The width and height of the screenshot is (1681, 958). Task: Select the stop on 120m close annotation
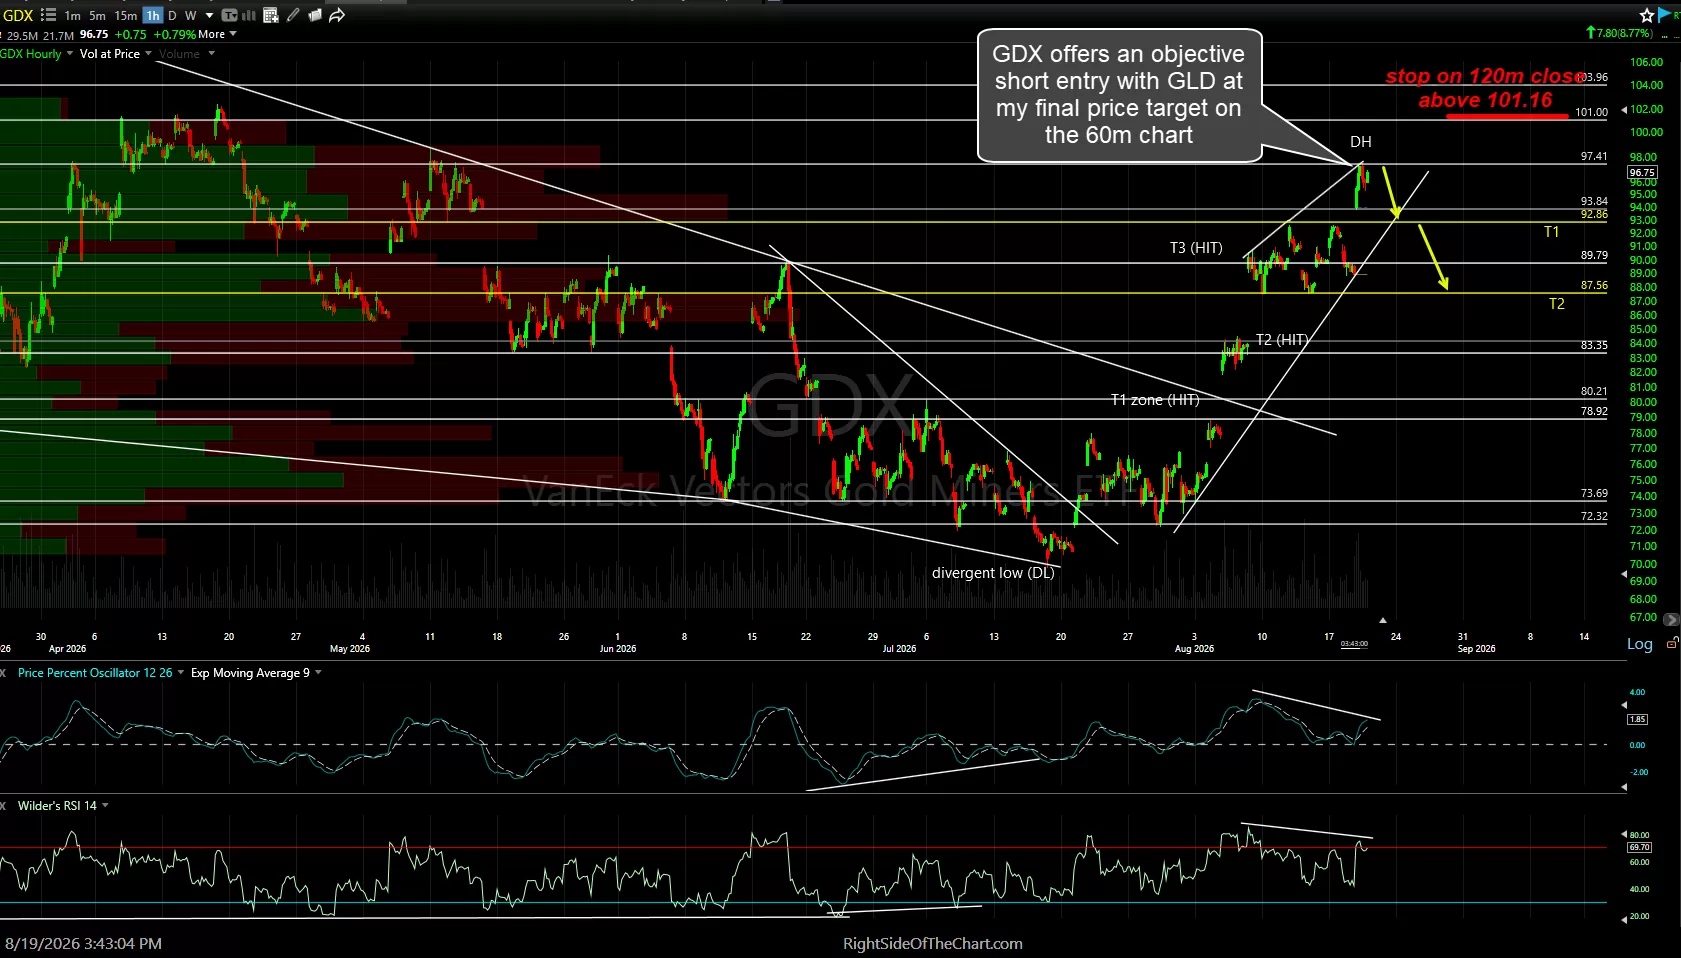click(1485, 88)
